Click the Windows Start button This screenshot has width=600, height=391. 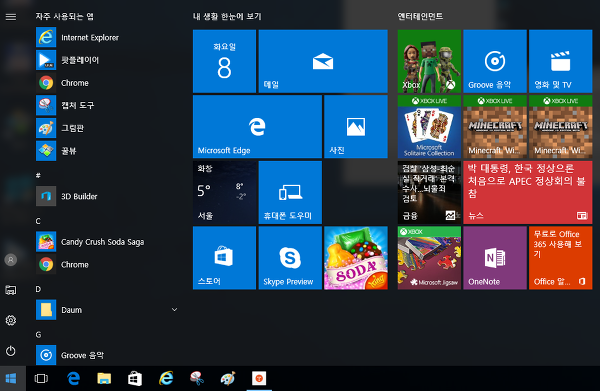coord(11,378)
